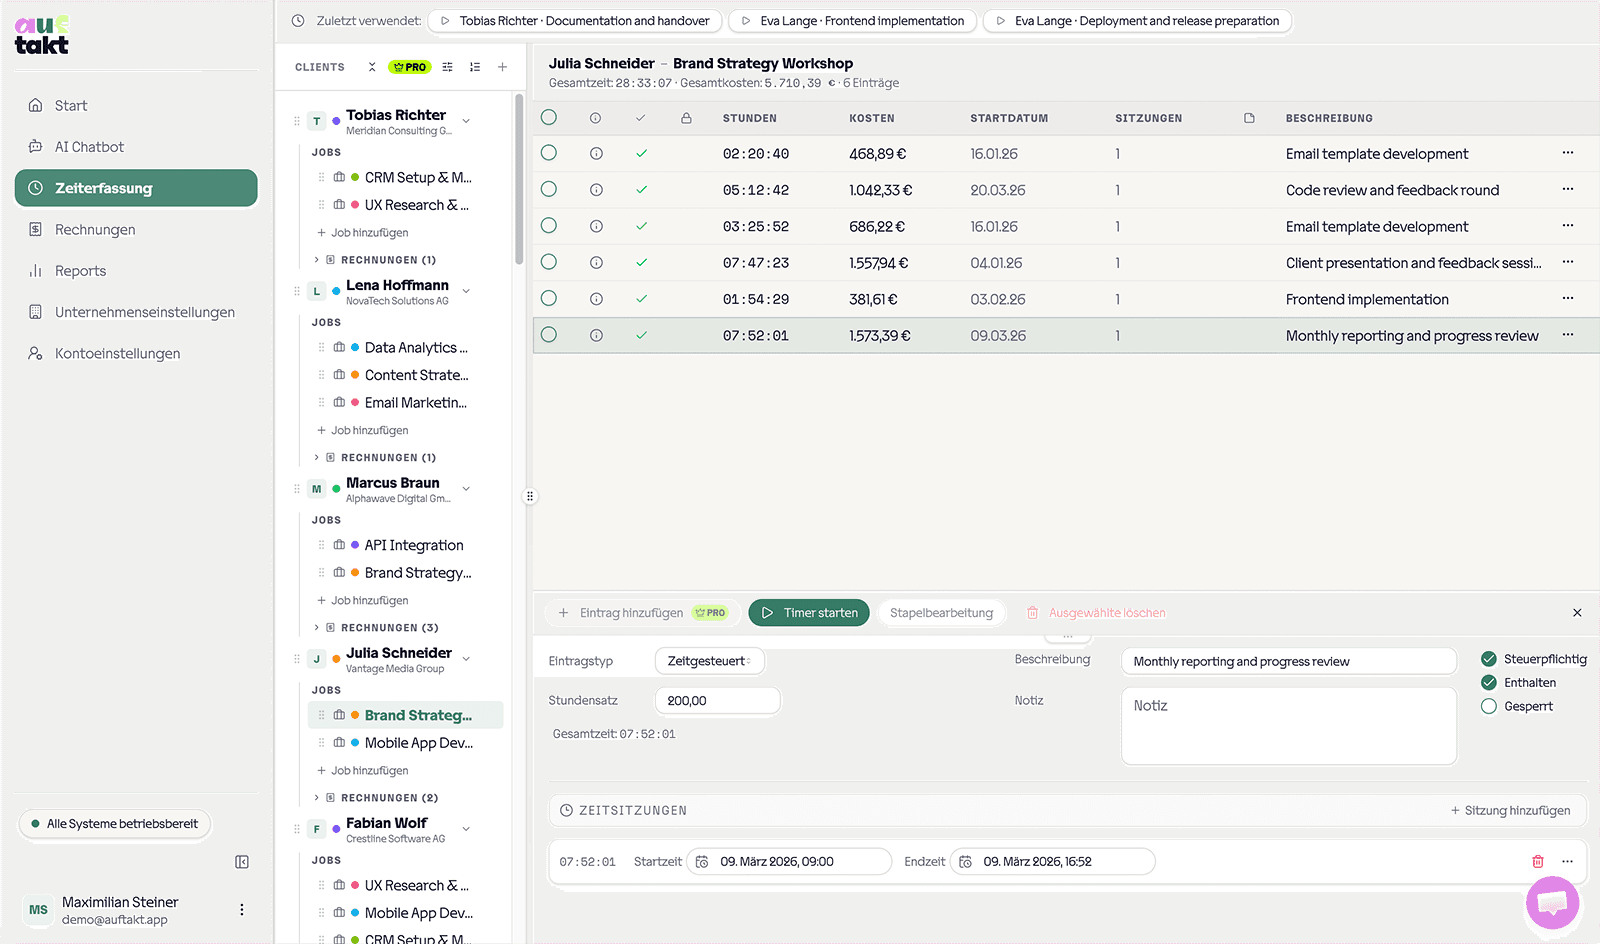Open the Eintragstyp Zeitgesteuert dropdown

coord(710,661)
